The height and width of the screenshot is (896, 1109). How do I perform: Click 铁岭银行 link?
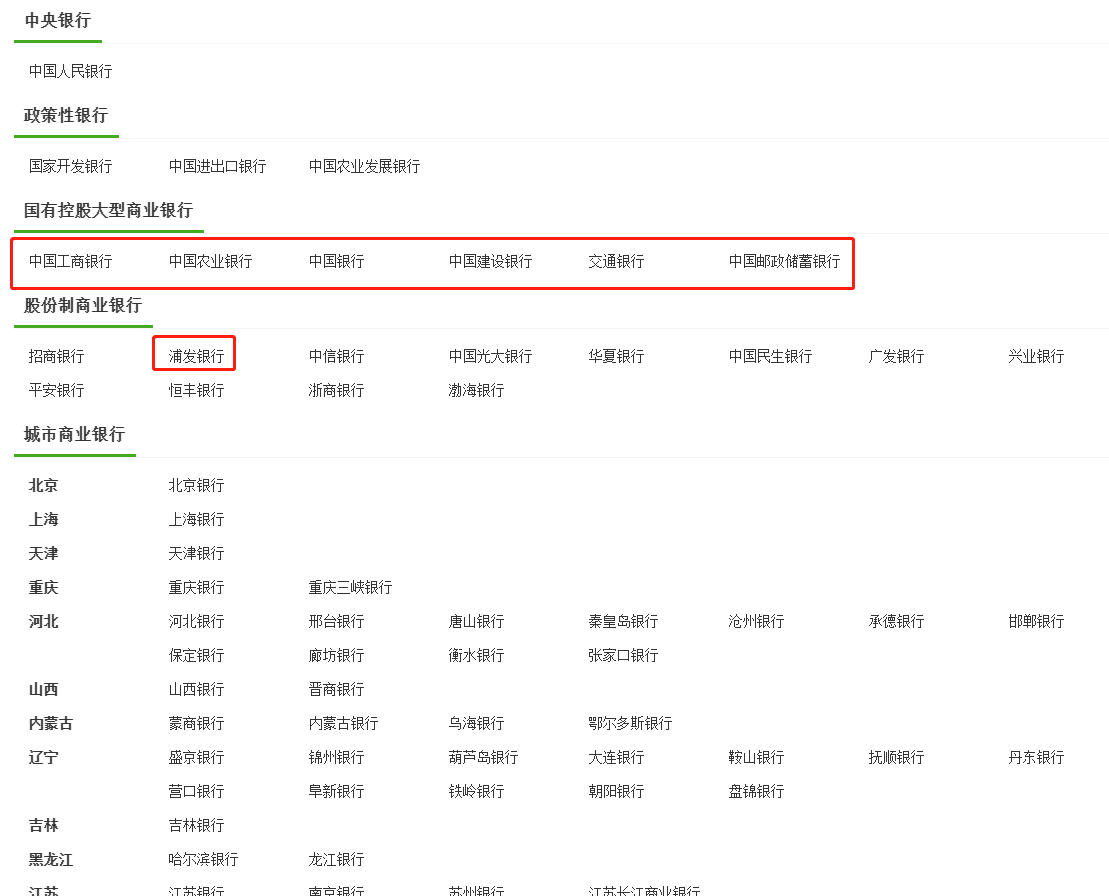476,791
